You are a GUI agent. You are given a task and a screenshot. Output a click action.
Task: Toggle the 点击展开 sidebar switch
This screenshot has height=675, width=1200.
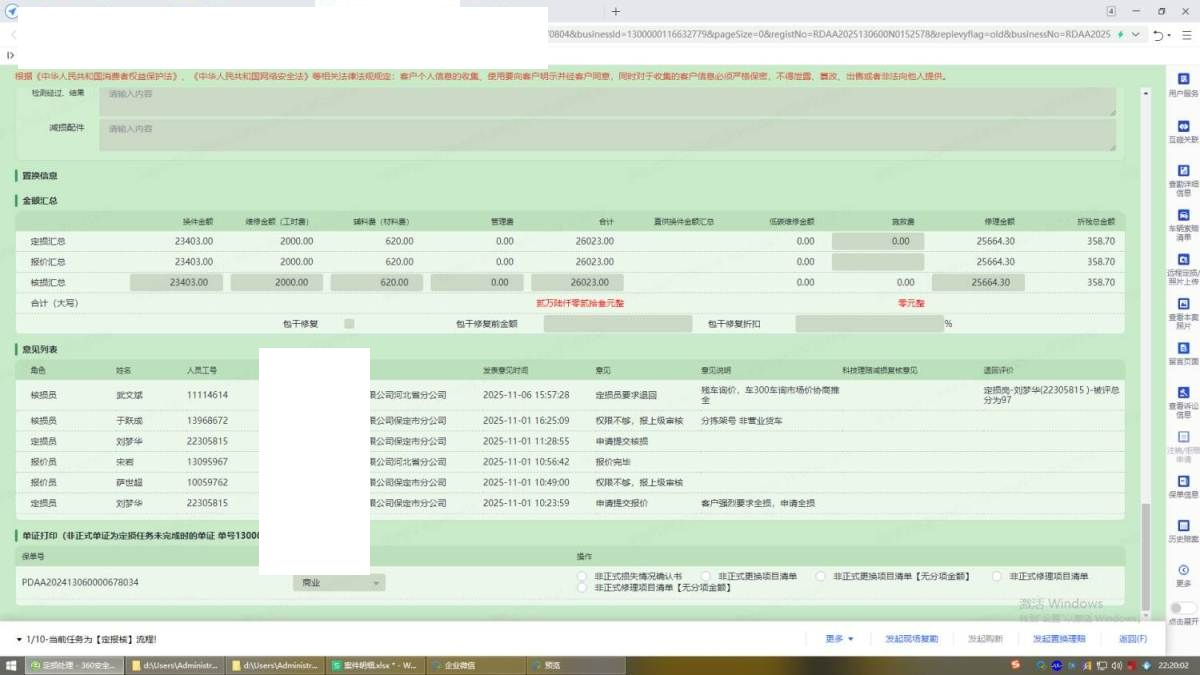pyautogui.click(x=1183, y=608)
